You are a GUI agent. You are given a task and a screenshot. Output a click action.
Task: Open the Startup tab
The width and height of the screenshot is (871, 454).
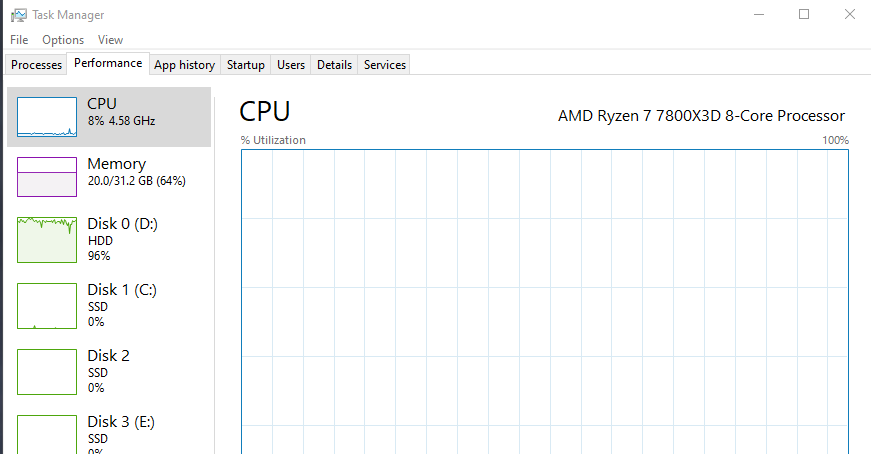click(246, 64)
